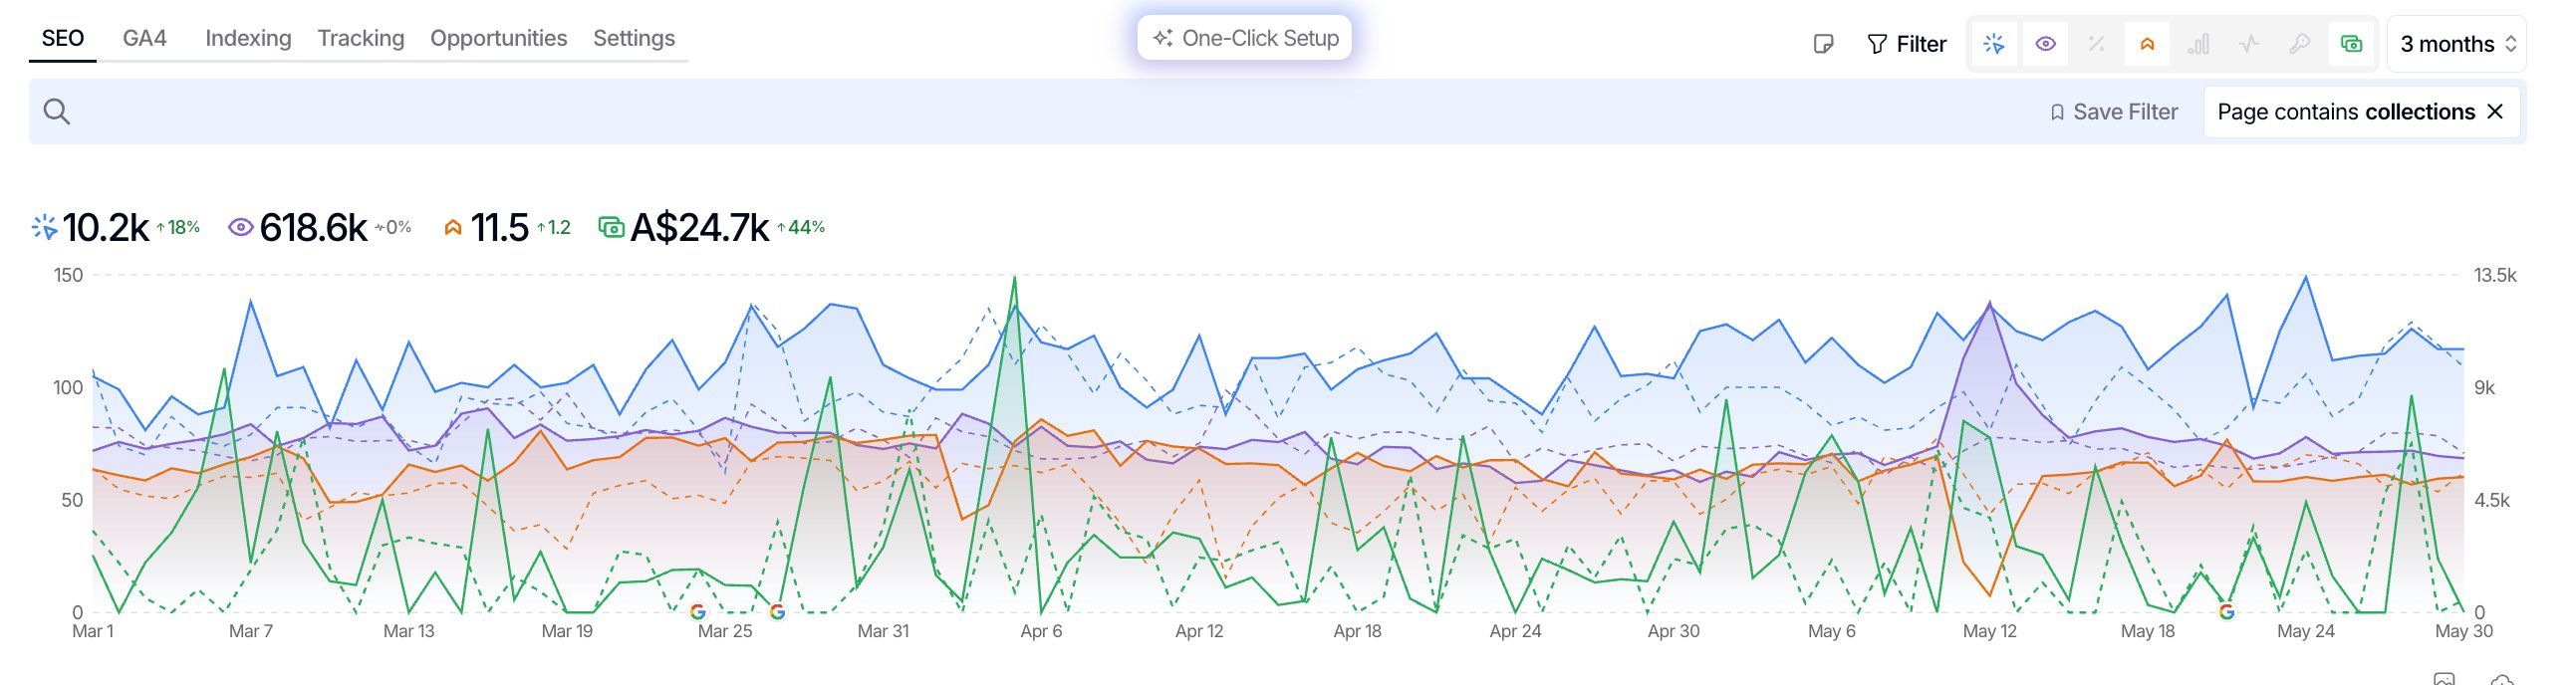Toggle the orange average position metric

2147,44
